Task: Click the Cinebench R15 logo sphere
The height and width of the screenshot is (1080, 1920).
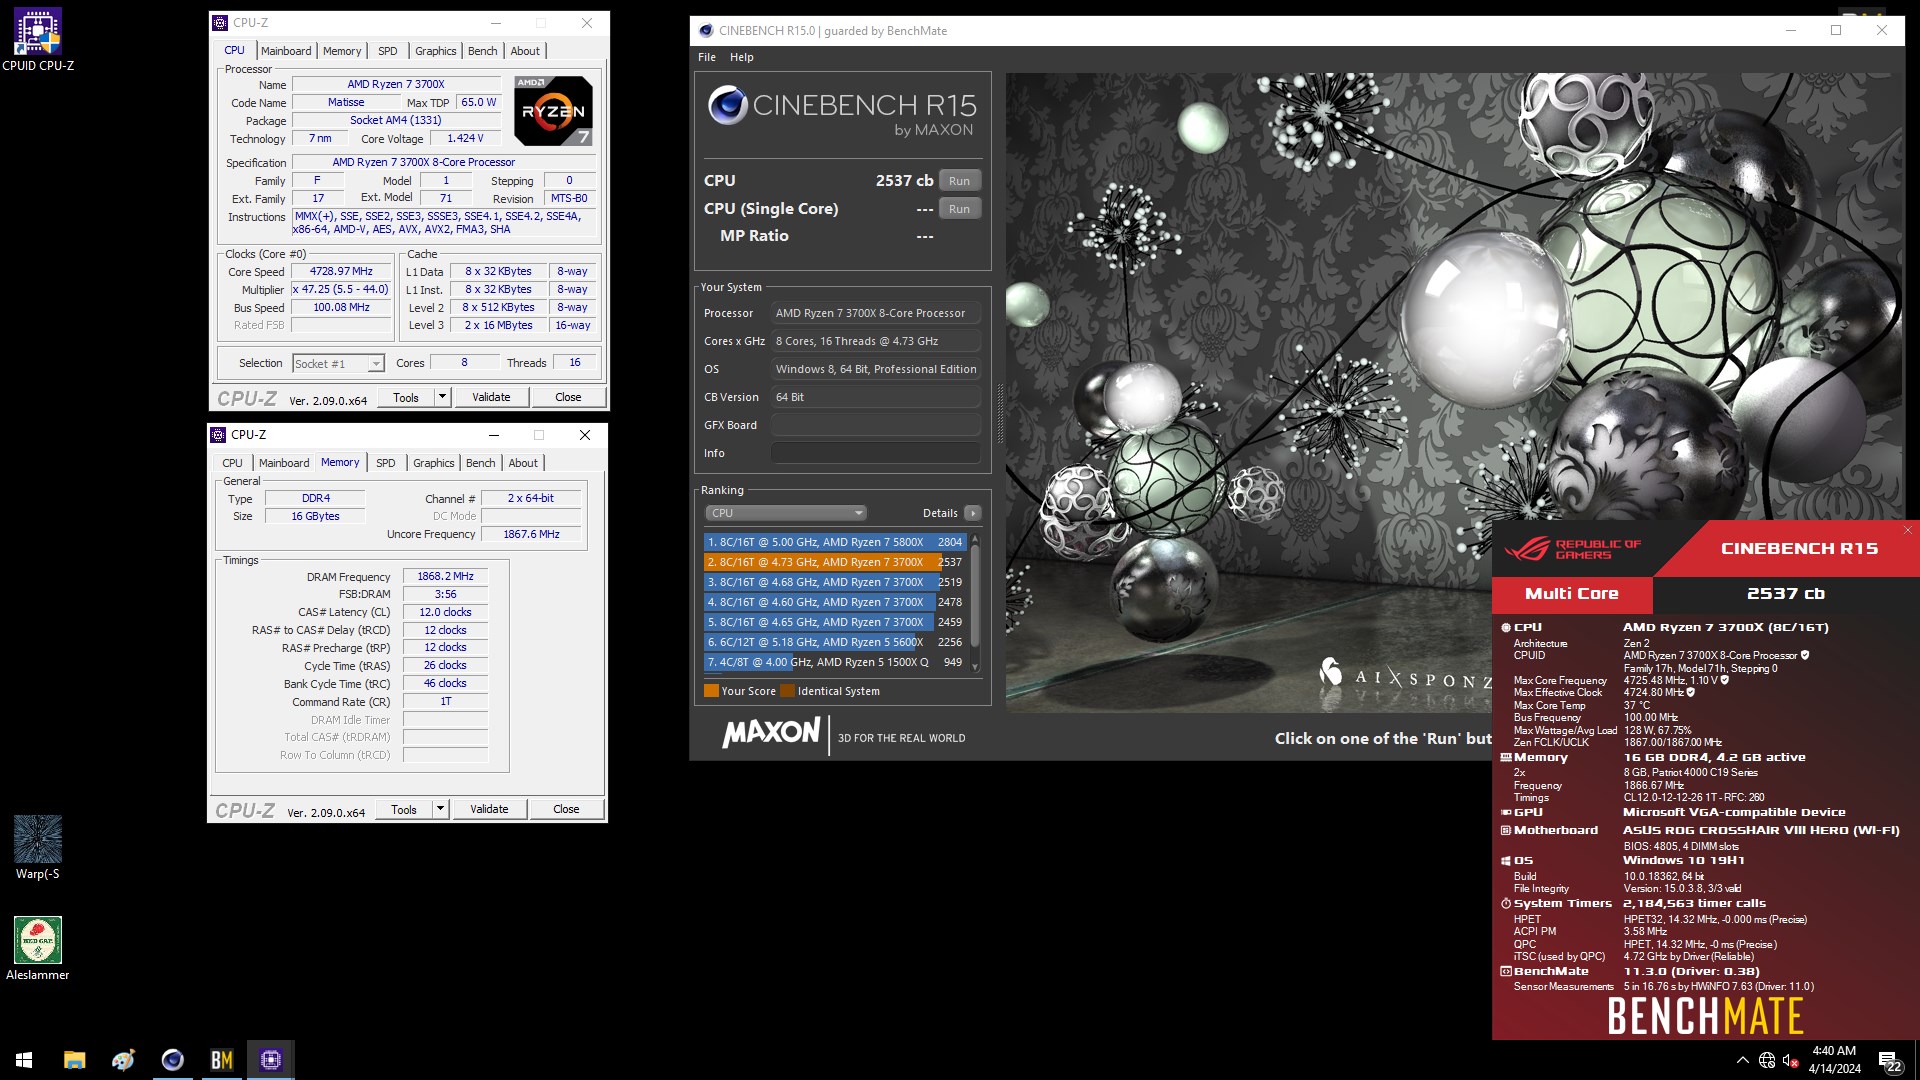Action: point(727,105)
